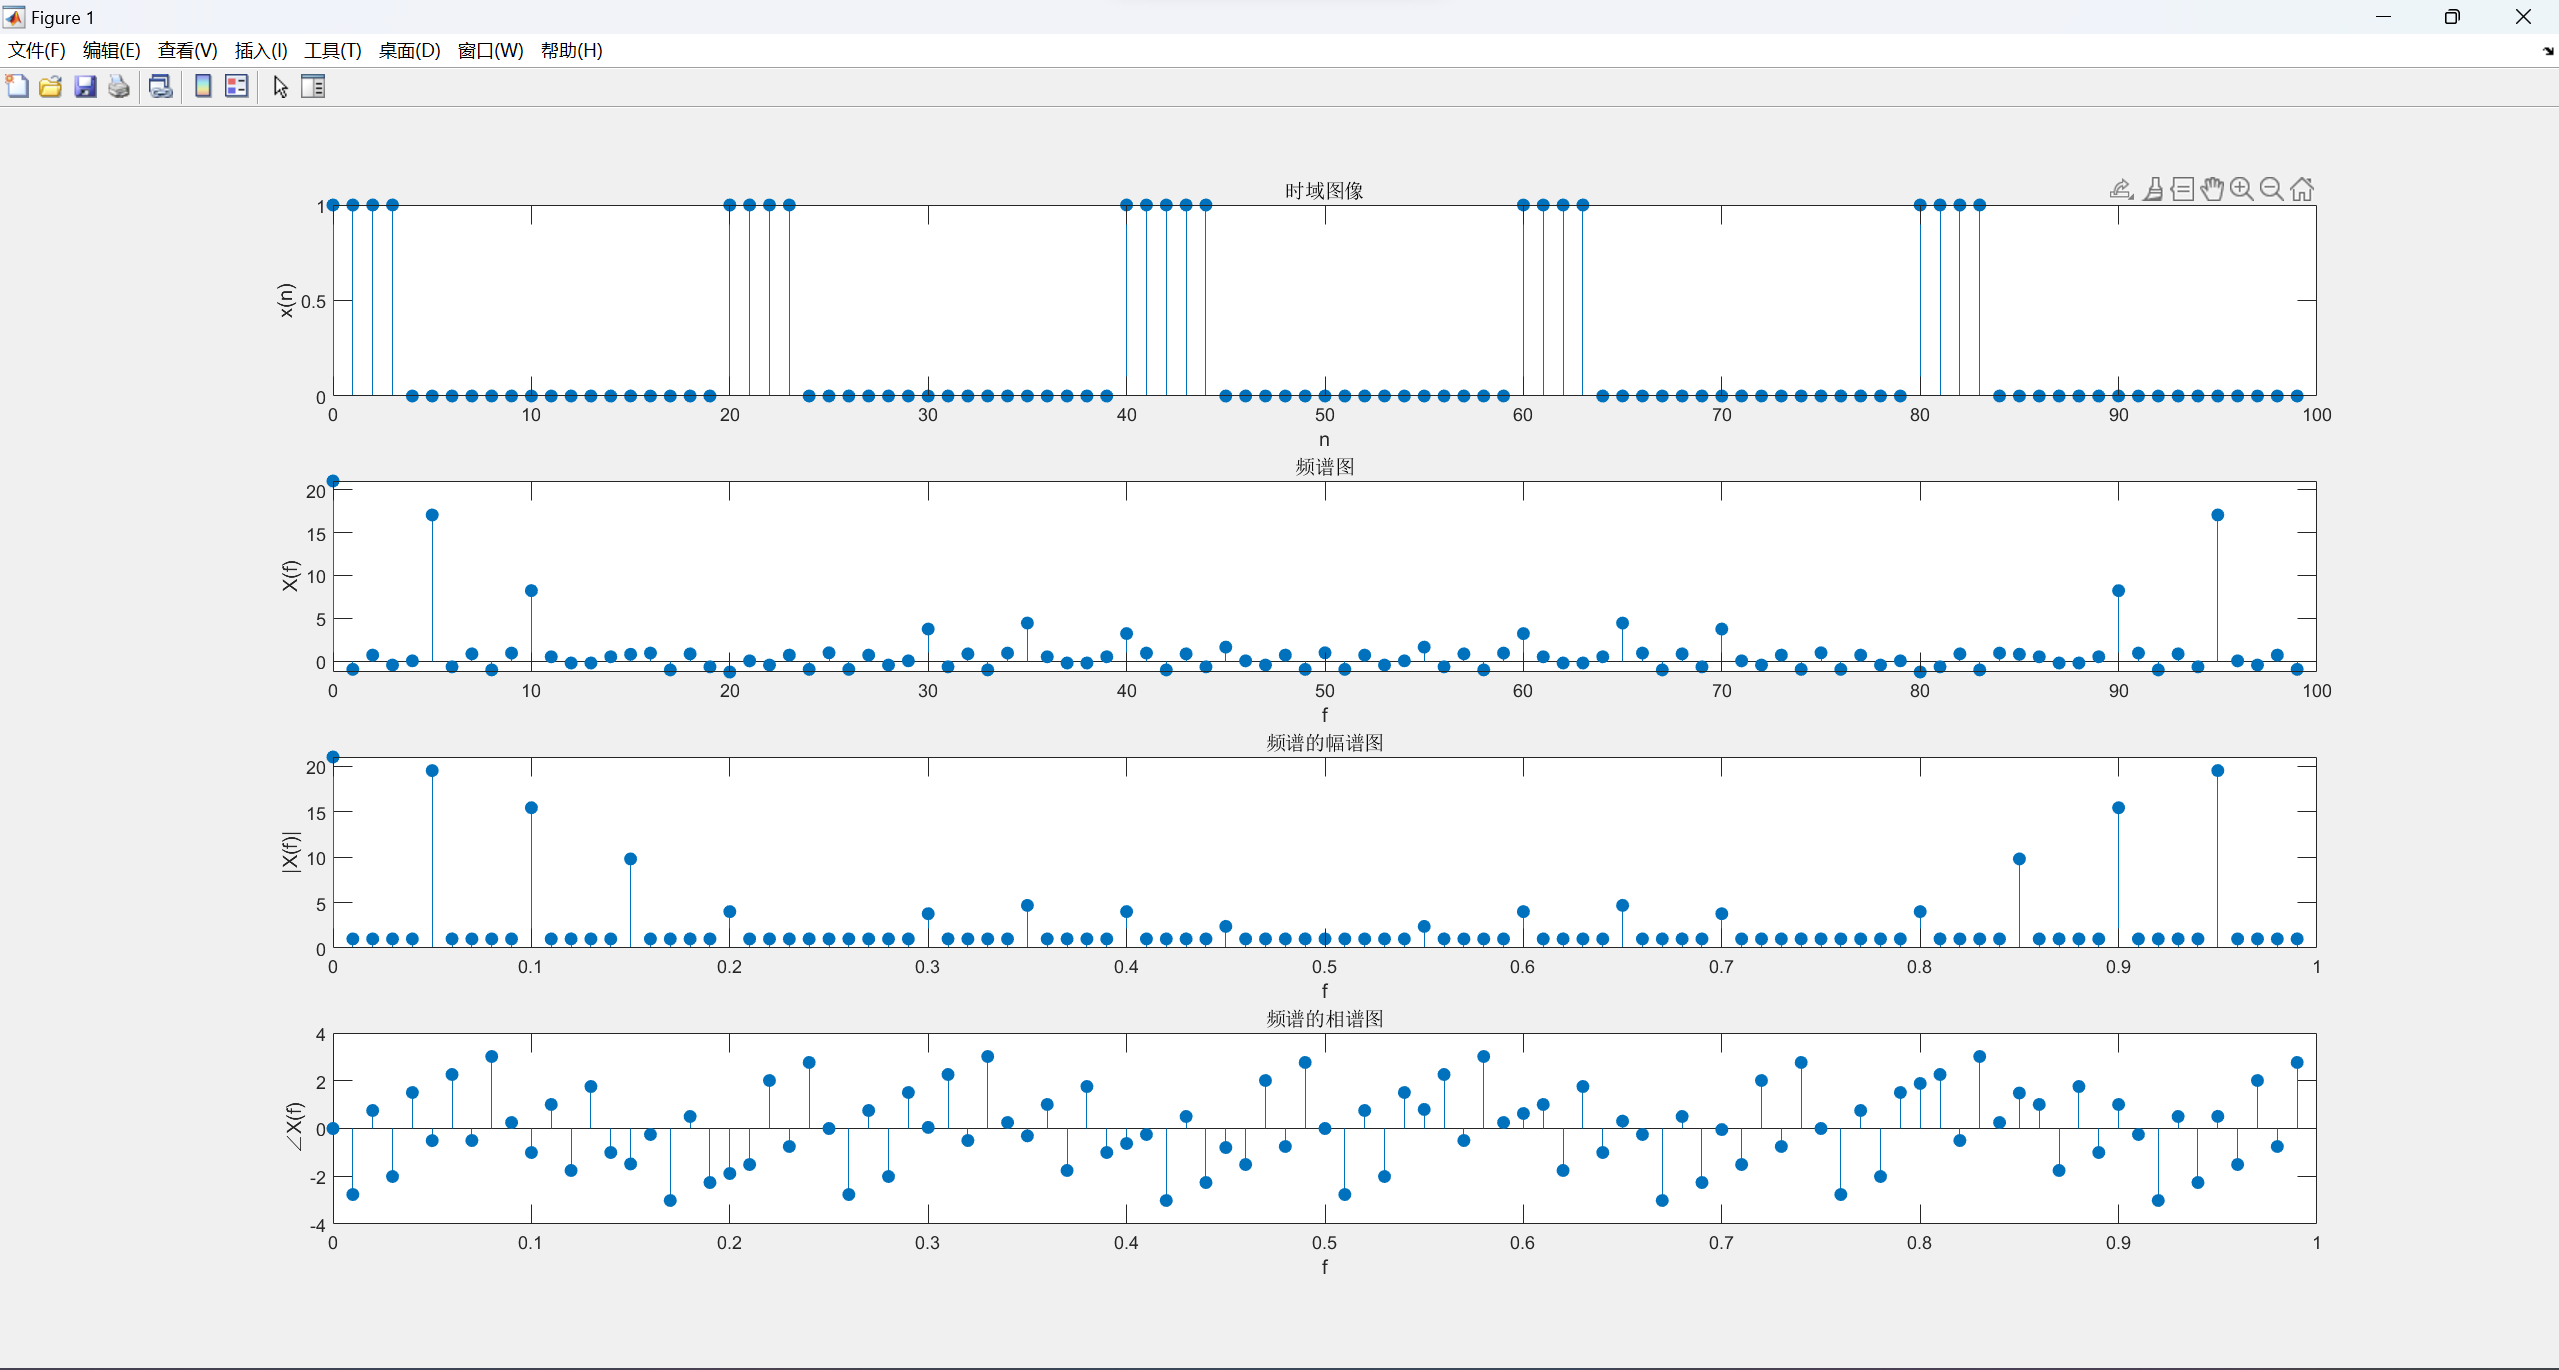This screenshot has width=2559, height=1370.
Task: Insert a legend from toolbar
Action: click(x=237, y=87)
